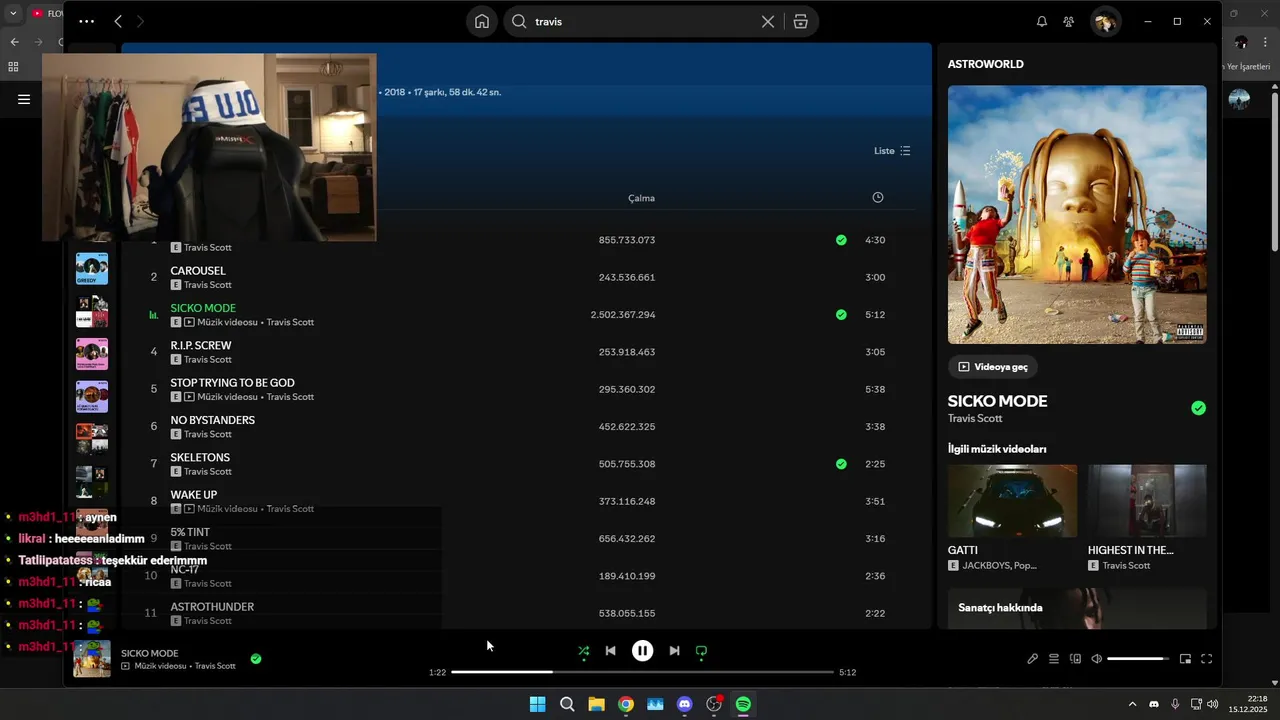Toggle saved checkmark on the 4:30 track
This screenshot has height=720, width=1280.
point(841,240)
